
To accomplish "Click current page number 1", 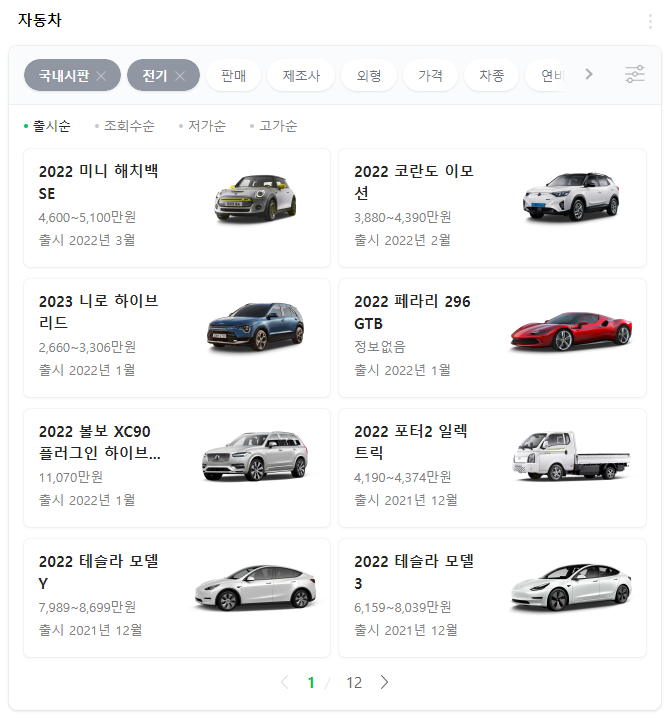I will [311, 682].
